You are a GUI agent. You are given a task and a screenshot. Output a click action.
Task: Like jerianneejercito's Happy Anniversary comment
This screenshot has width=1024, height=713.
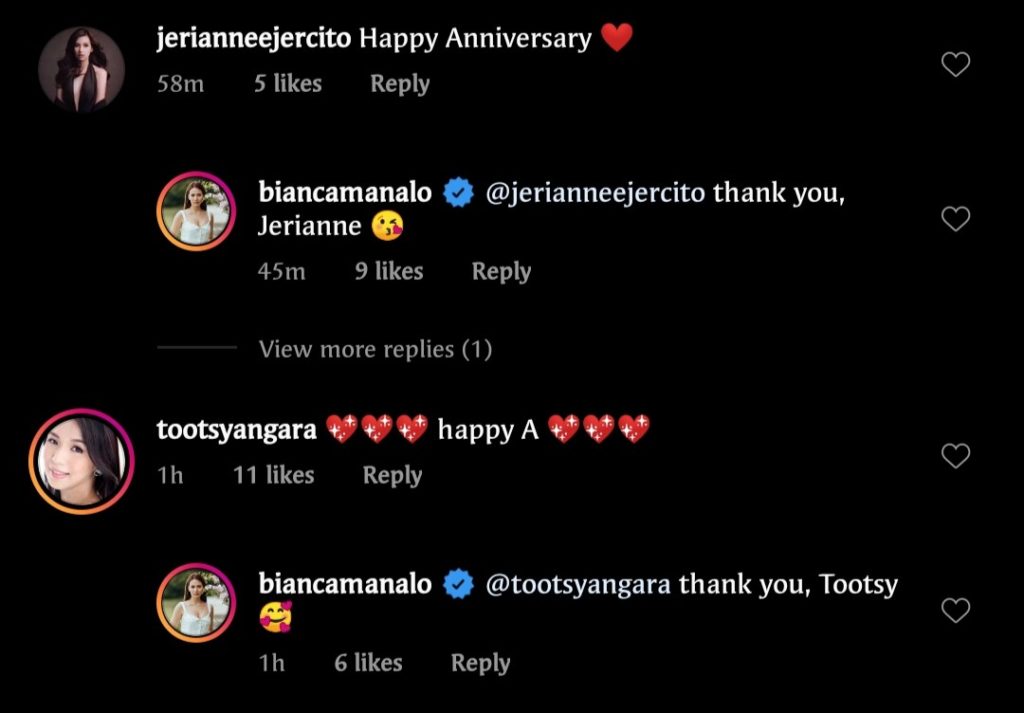coord(956,65)
